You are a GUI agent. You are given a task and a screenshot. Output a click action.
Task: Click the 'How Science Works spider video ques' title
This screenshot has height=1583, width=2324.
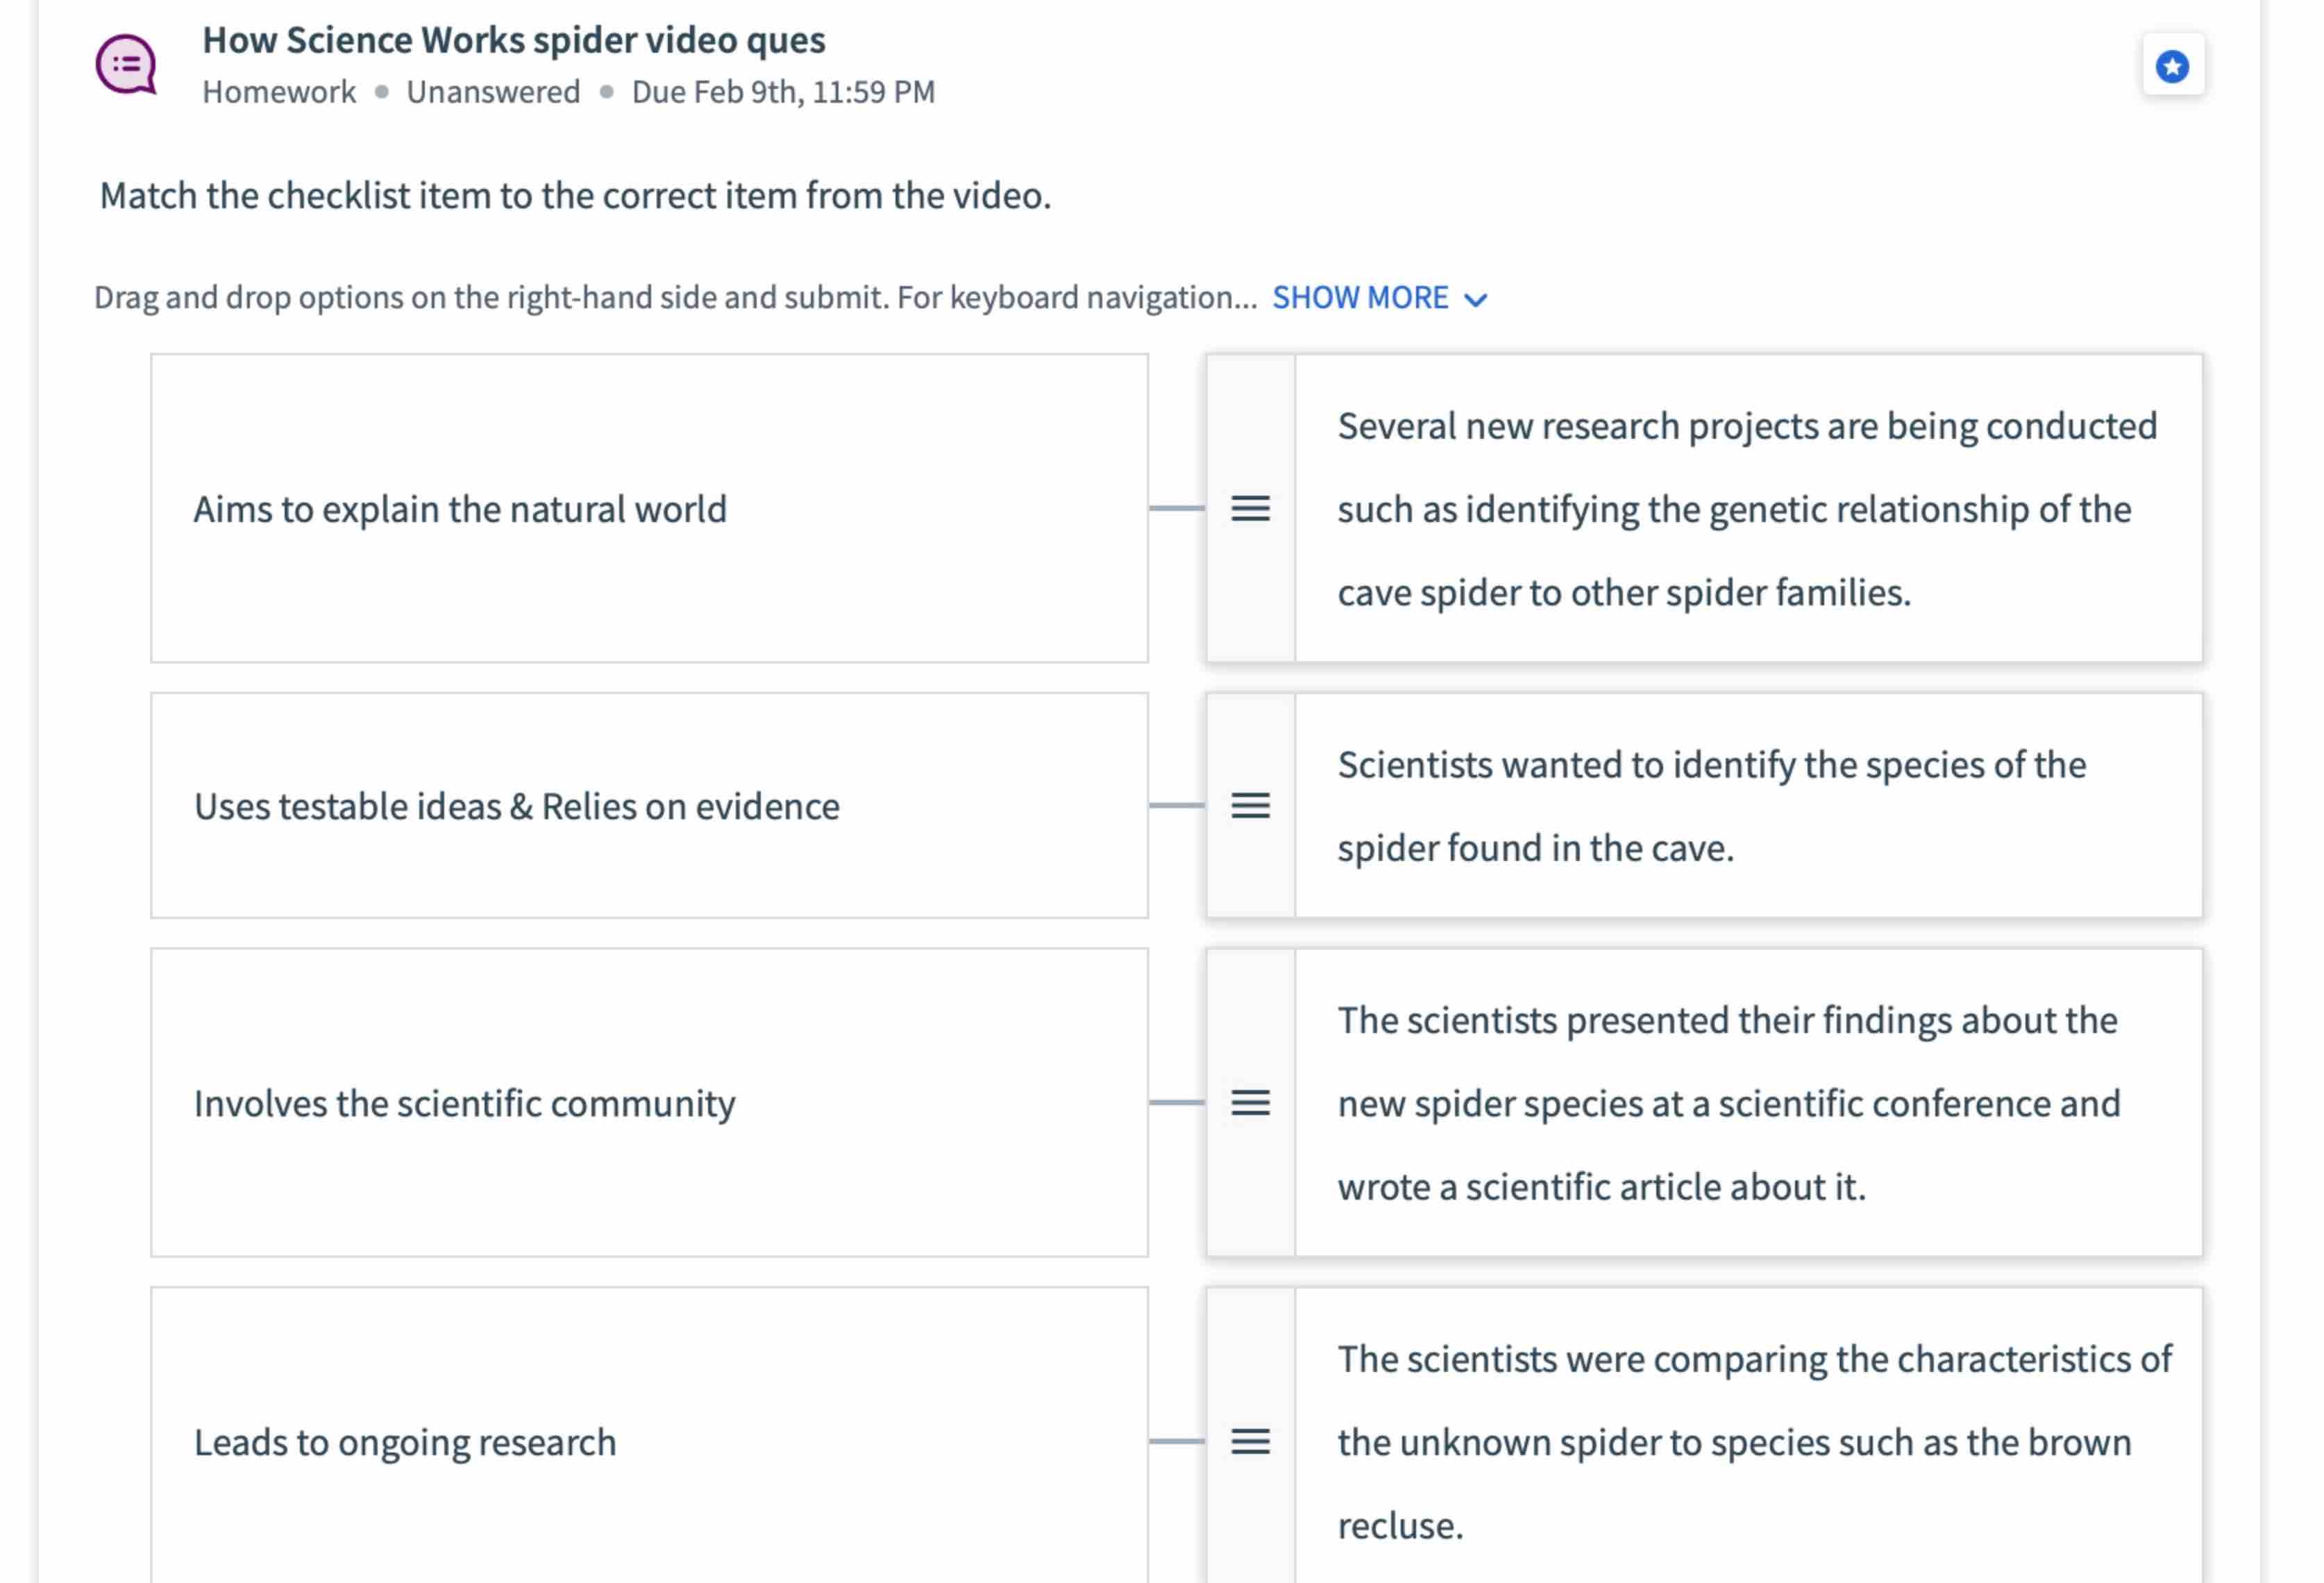point(514,40)
